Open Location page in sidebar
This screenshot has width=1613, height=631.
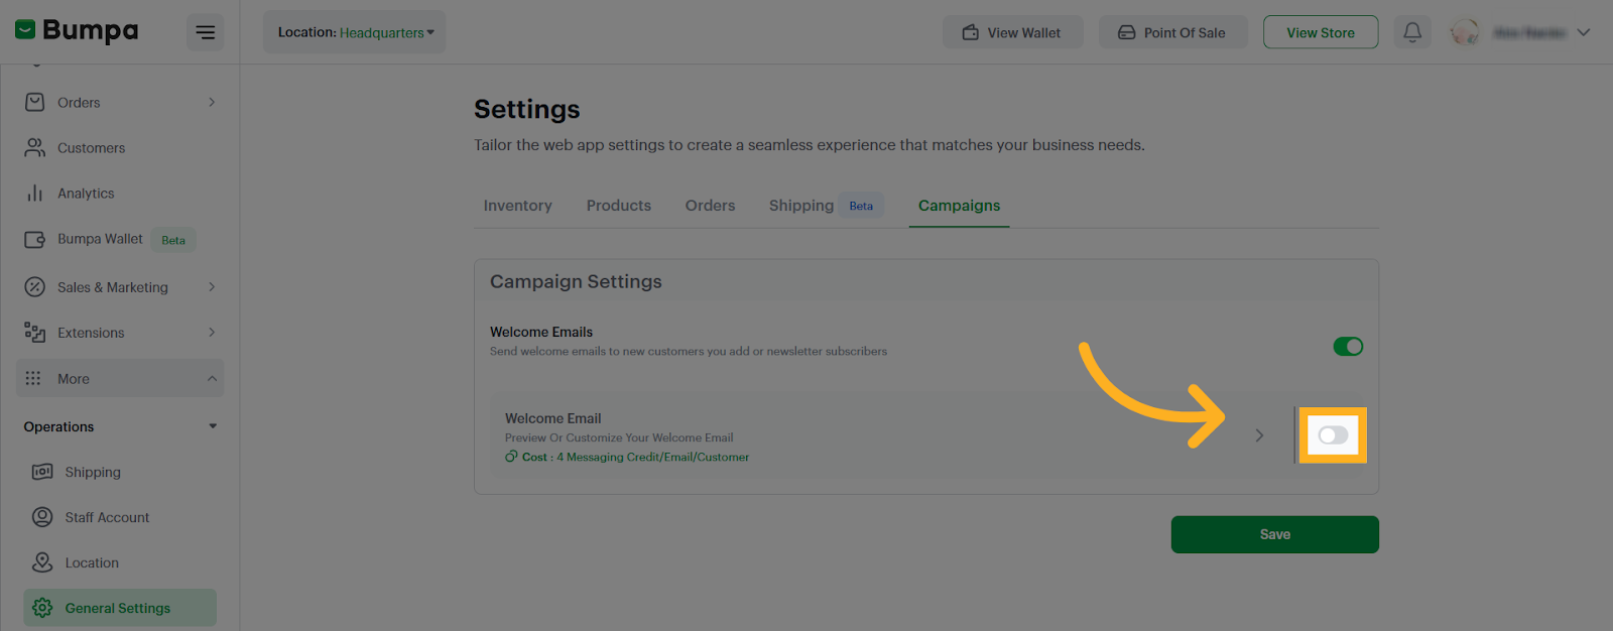click(x=92, y=563)
